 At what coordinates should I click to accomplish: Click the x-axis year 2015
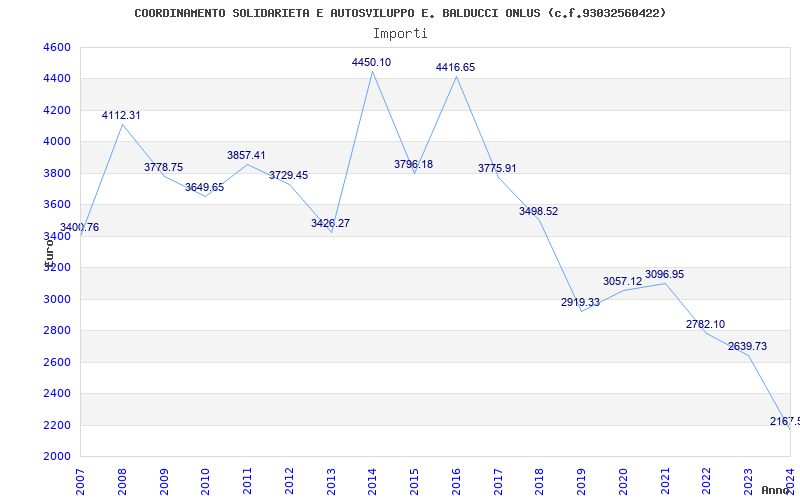[414, 481]
